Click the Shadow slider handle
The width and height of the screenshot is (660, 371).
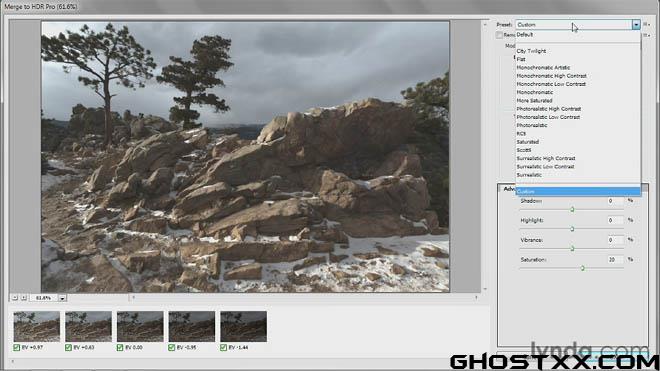(572, 209)
